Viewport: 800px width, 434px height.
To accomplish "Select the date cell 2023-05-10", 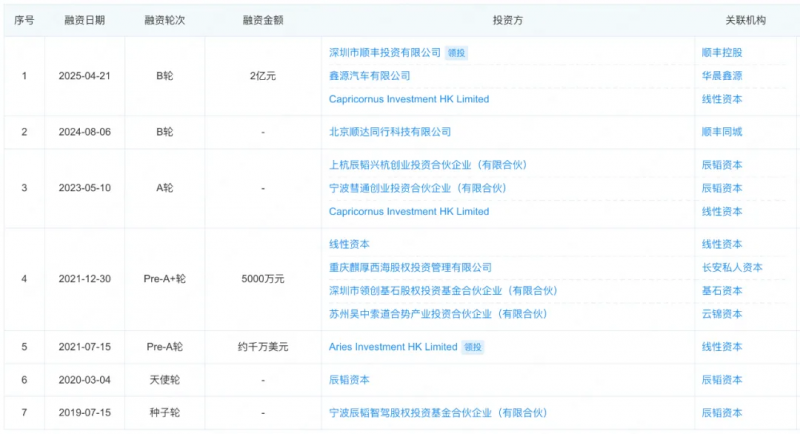I will 85,188.
